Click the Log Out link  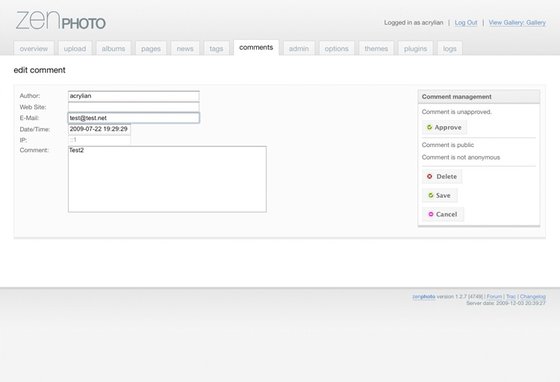[466, 22]
